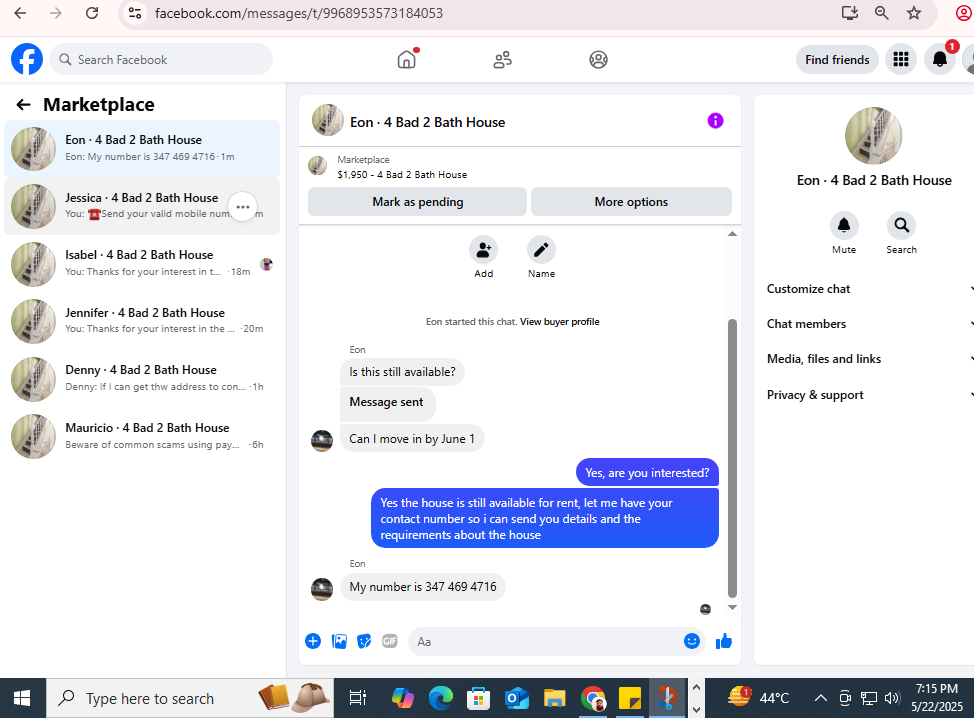This screenshot has height=718, width=974.
Task: Open Outlook from taskbar
Action: [x=516, y=699]
